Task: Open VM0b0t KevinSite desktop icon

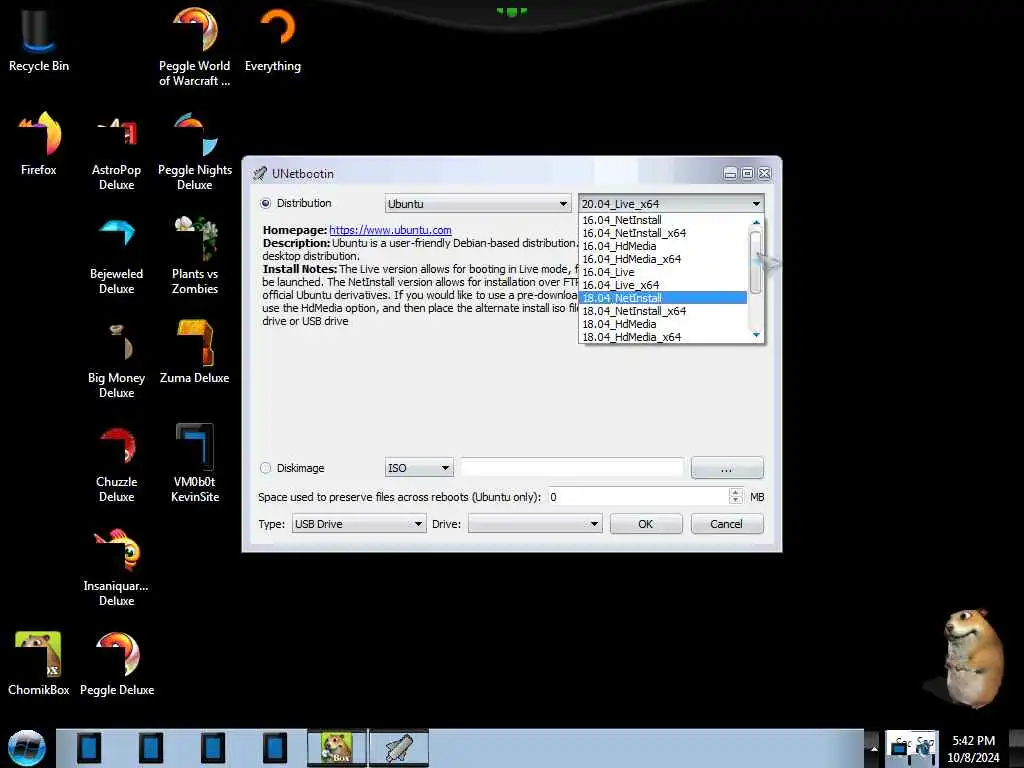Action: (195, 464)
